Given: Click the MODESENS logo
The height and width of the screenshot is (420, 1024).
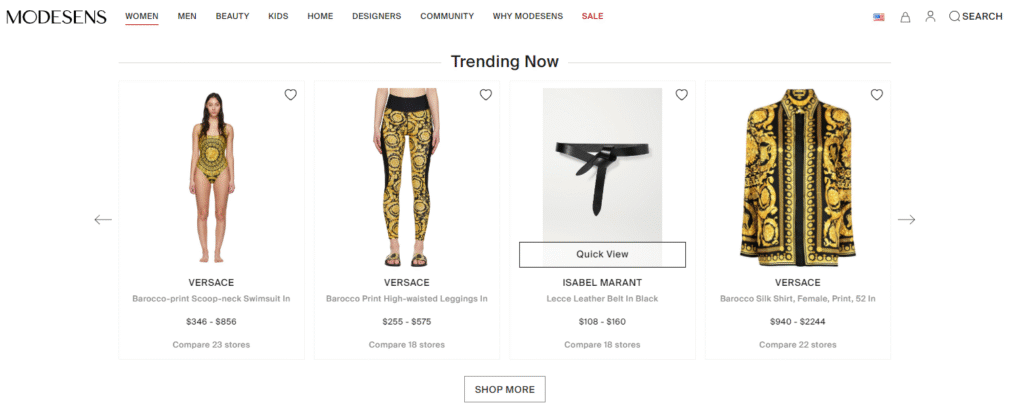Looking at the screenshot, I should 56,17.
